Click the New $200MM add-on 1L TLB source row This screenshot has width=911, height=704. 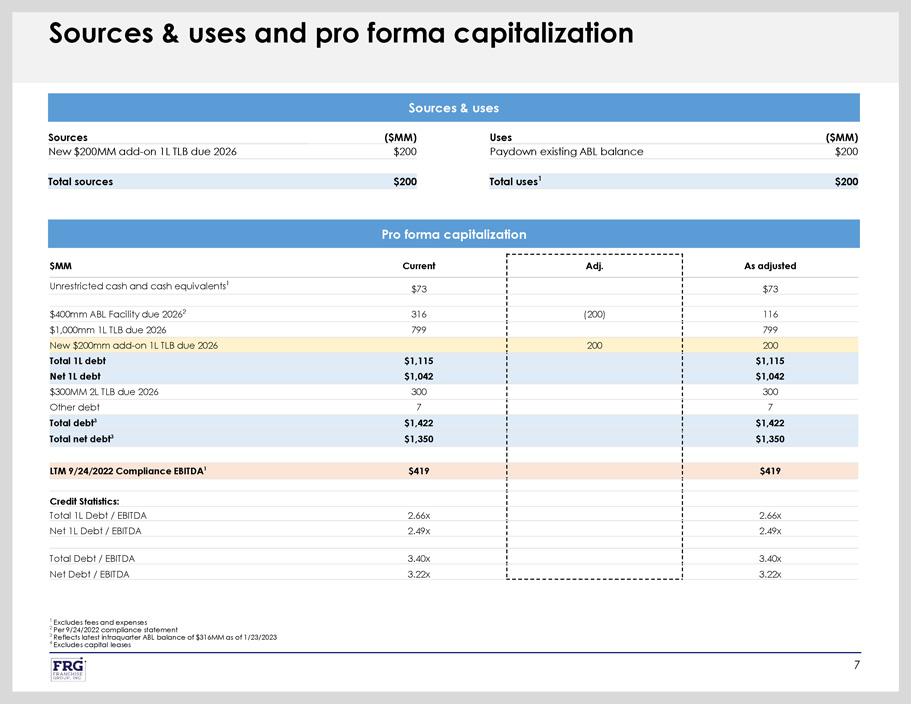click(142, 152)
